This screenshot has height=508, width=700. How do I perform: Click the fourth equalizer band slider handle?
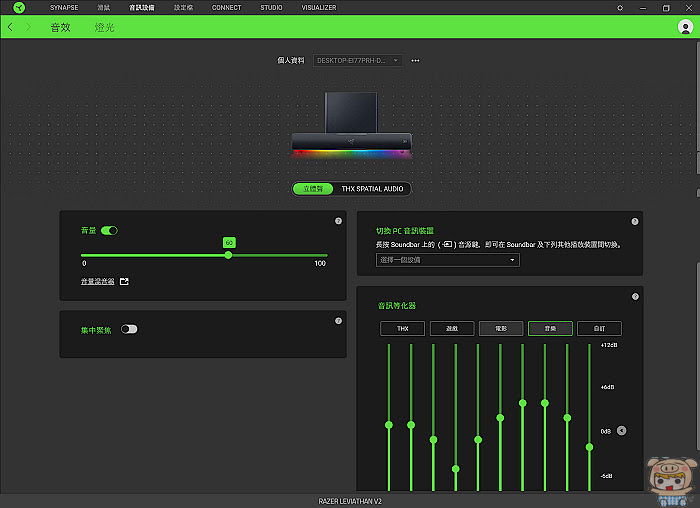[455, 469]
